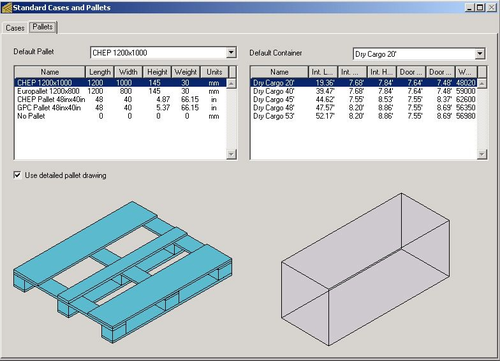Switch to the Cases tab

pyautogui.click(x=15, y=28)
